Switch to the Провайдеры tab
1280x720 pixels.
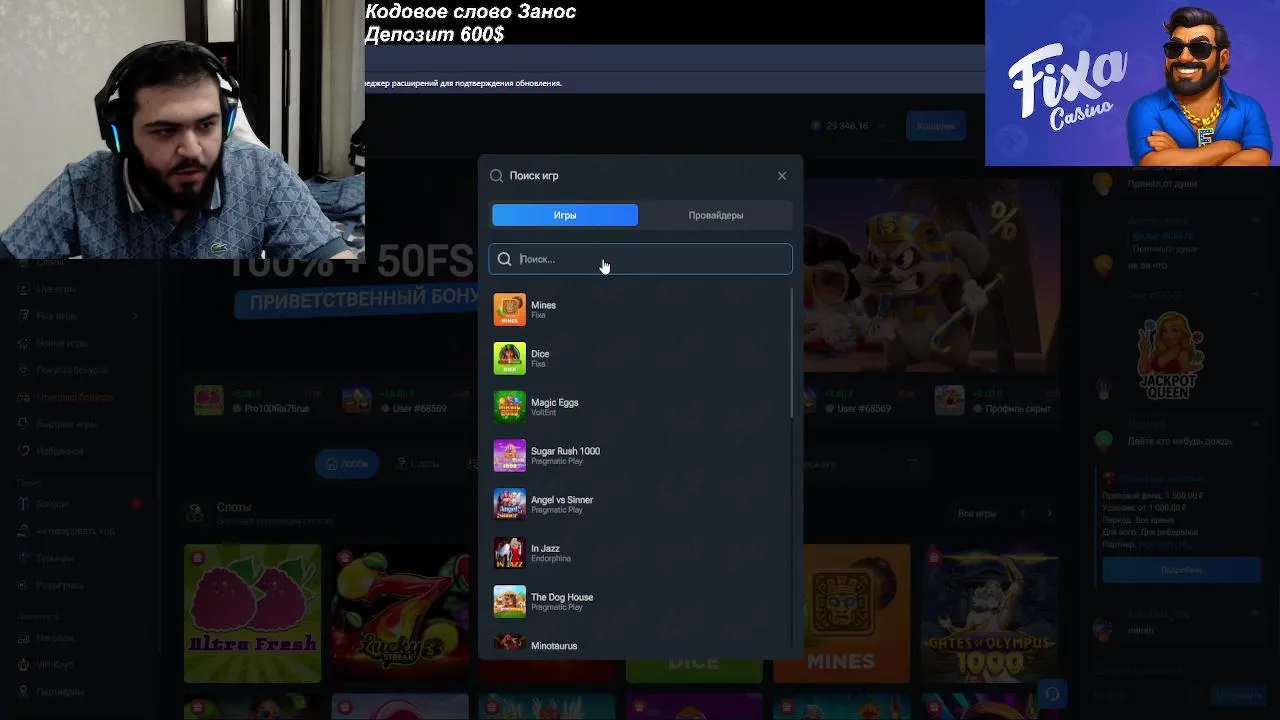(x=716, y=215)
